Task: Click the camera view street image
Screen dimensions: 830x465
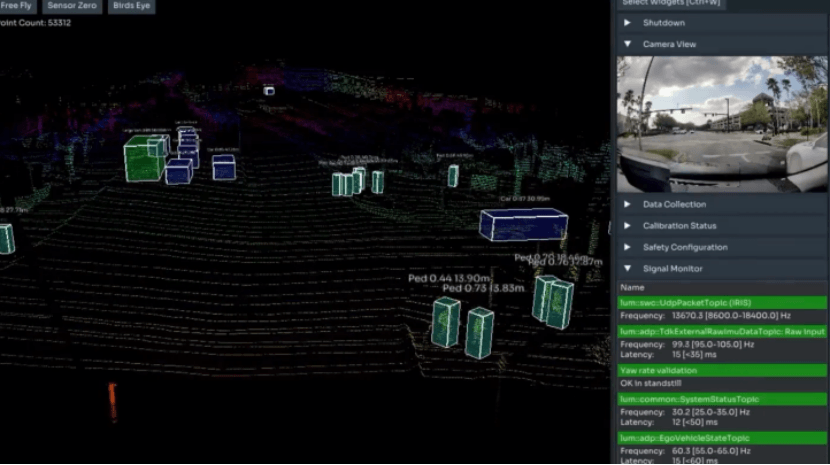Action: tap(722, 123)
